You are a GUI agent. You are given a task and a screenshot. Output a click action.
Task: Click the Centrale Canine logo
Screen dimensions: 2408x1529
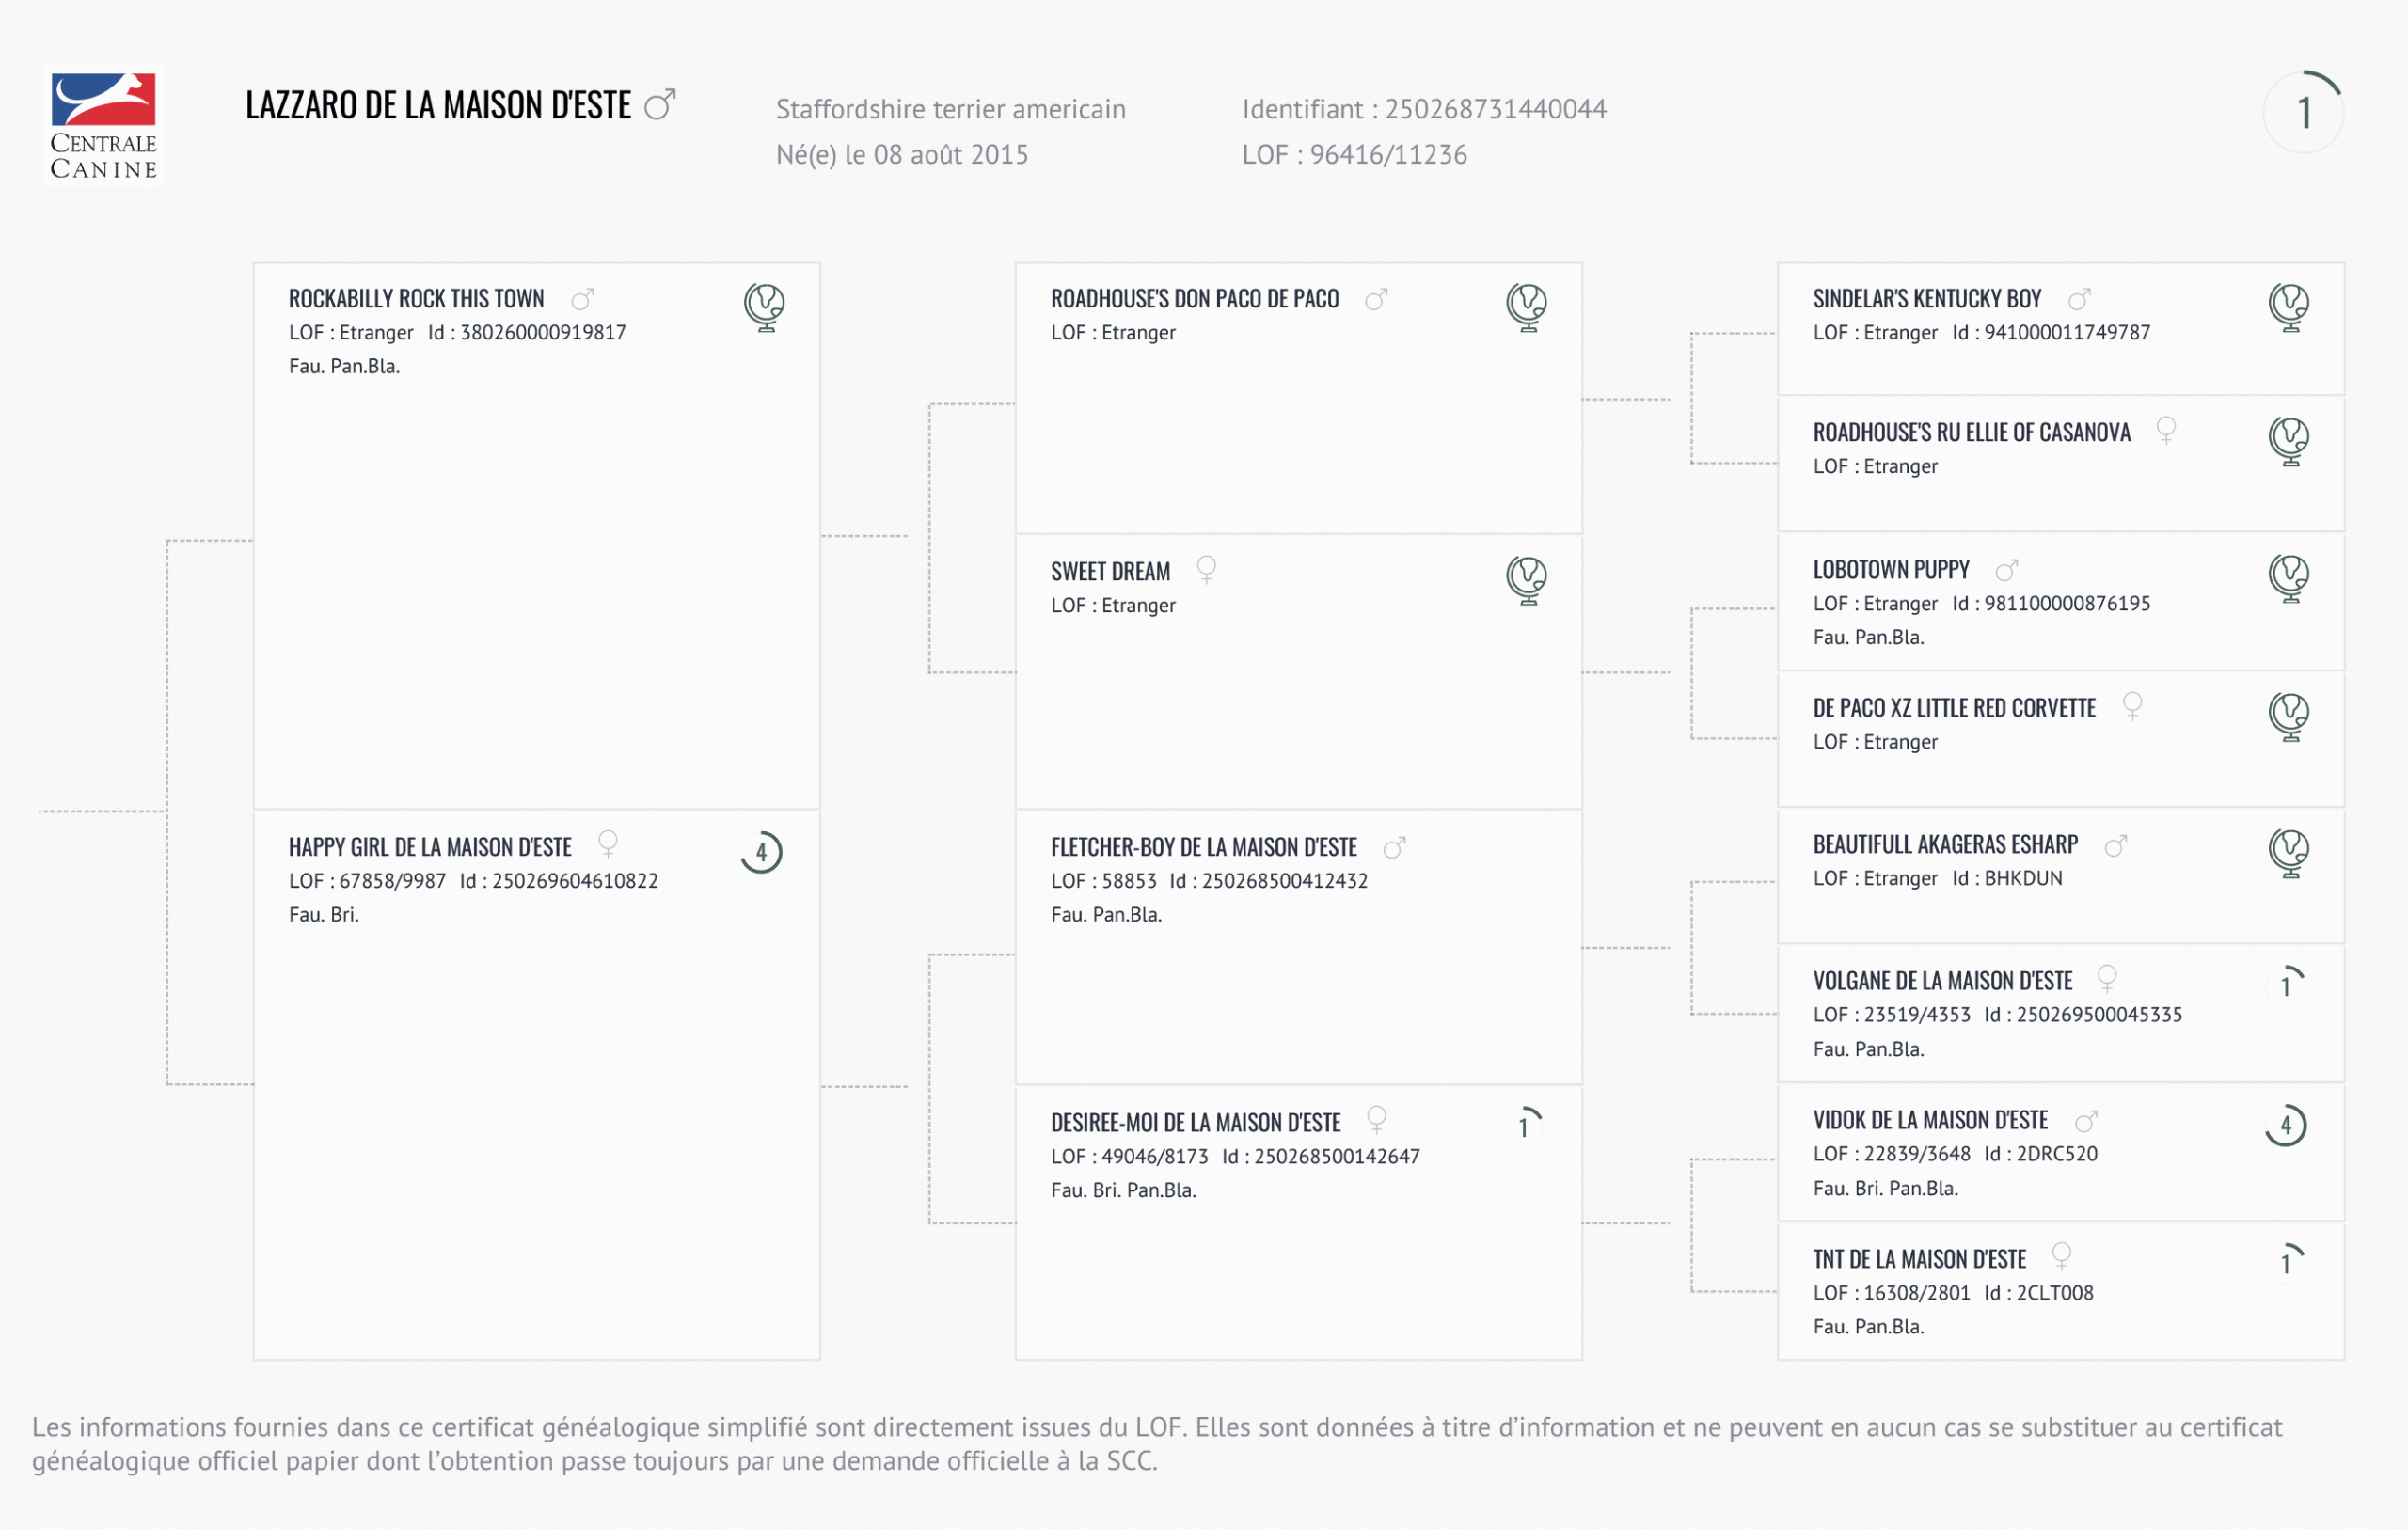click(103, 126)
